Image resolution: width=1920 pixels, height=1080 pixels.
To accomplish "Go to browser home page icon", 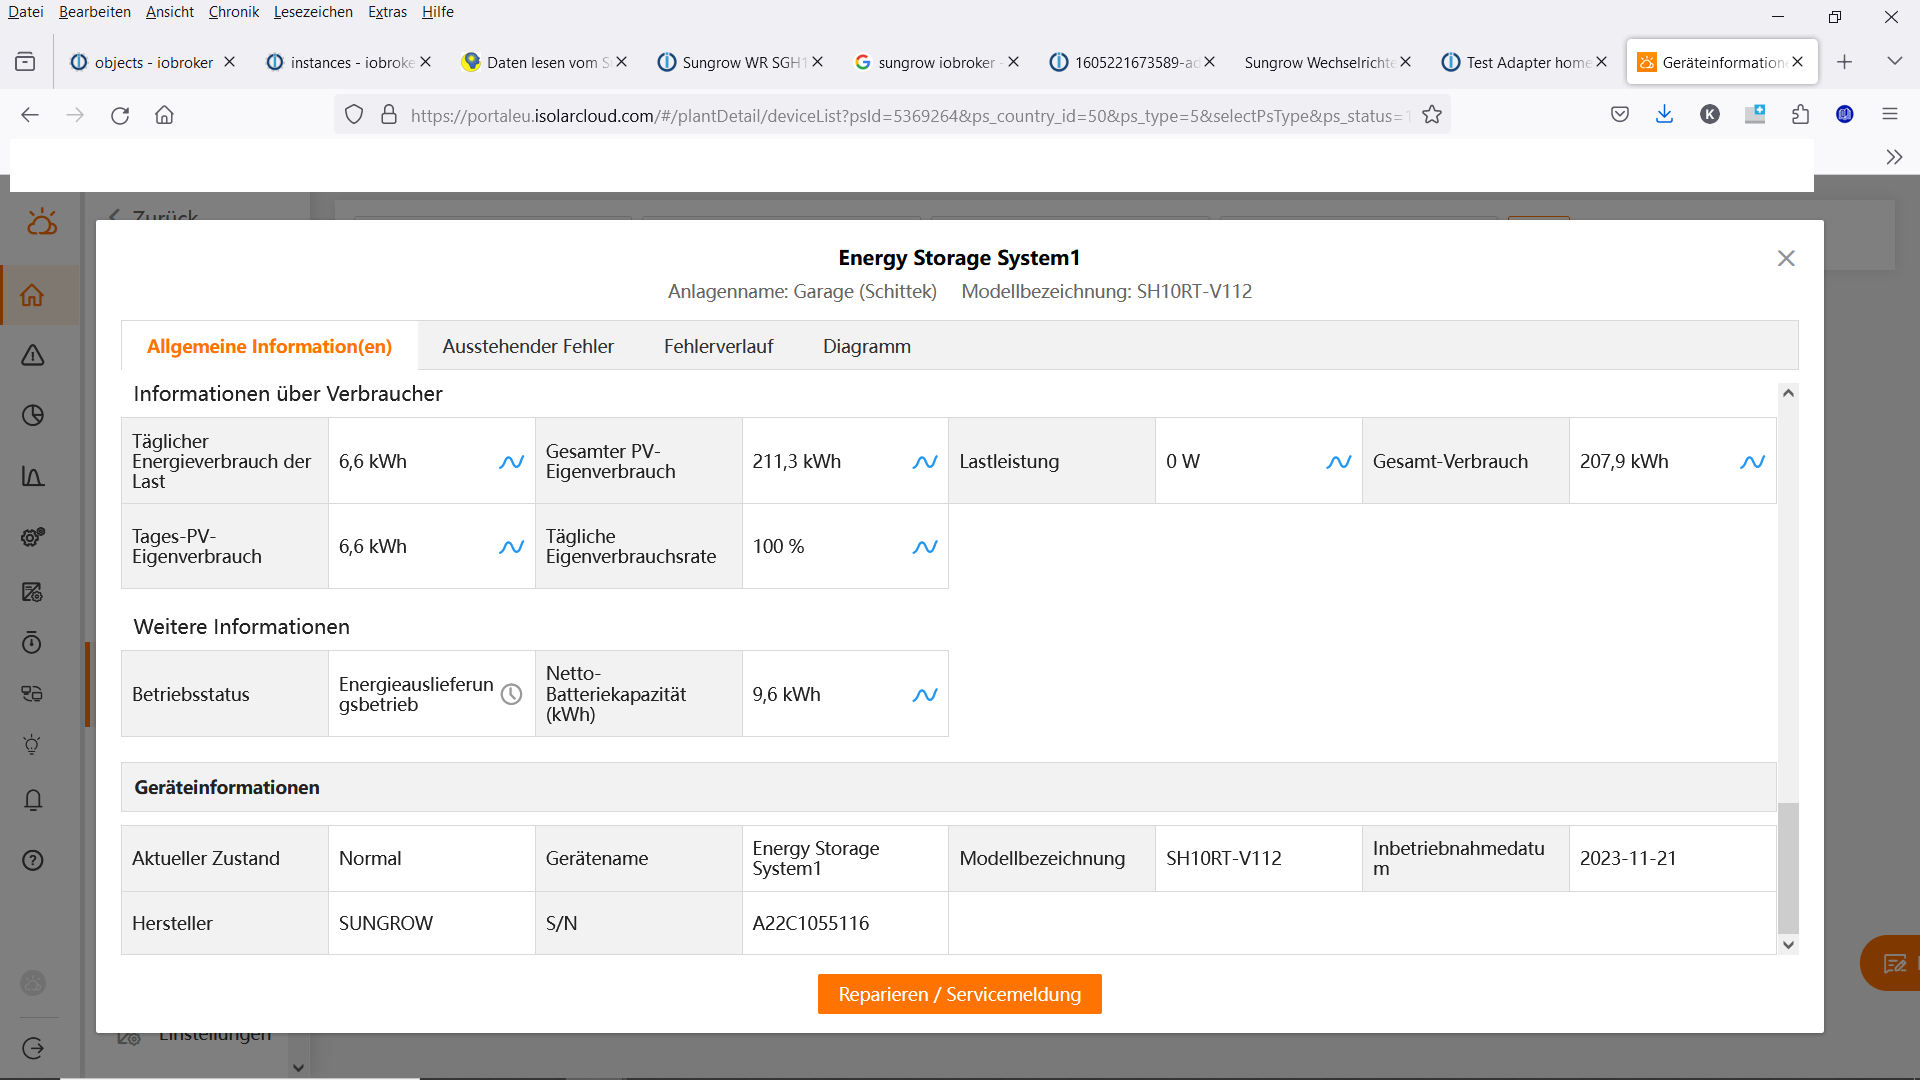I will (x=164, y=115).
